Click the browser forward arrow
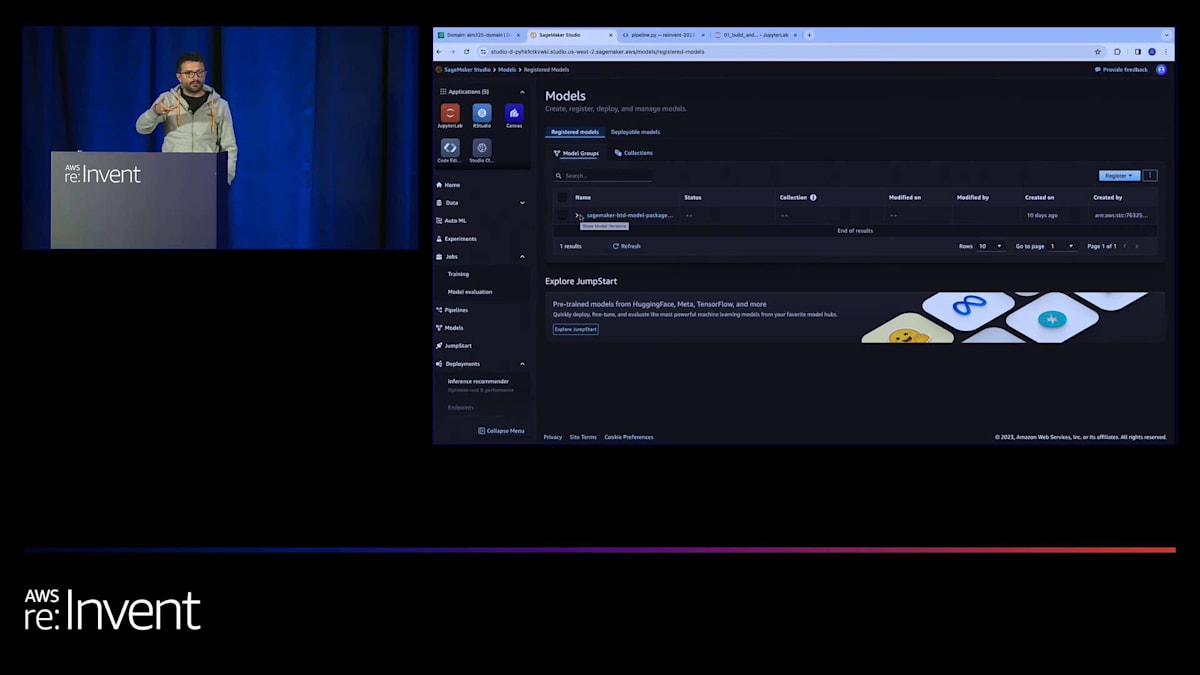 coord(452,51)
